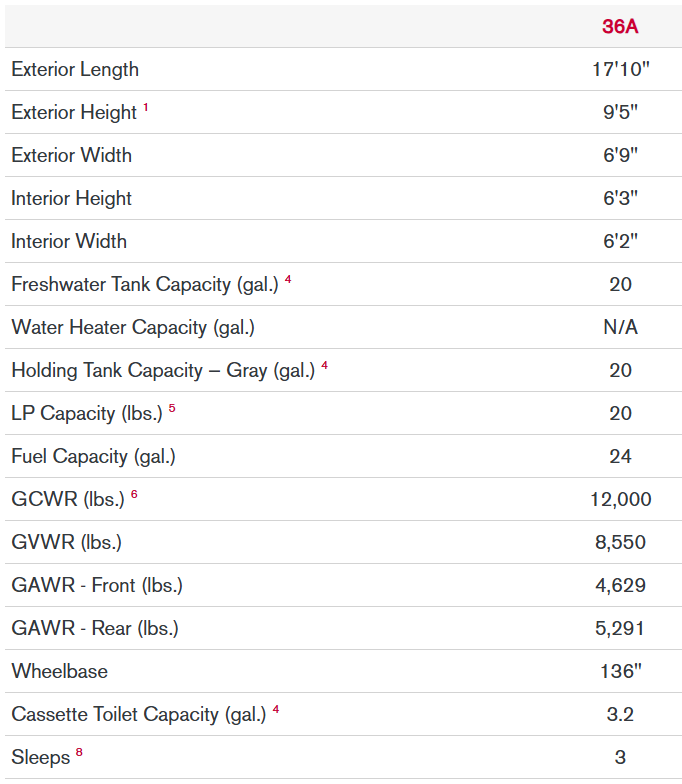Click the Water Heater Capacity N/A value

click(x=620, y=328)
